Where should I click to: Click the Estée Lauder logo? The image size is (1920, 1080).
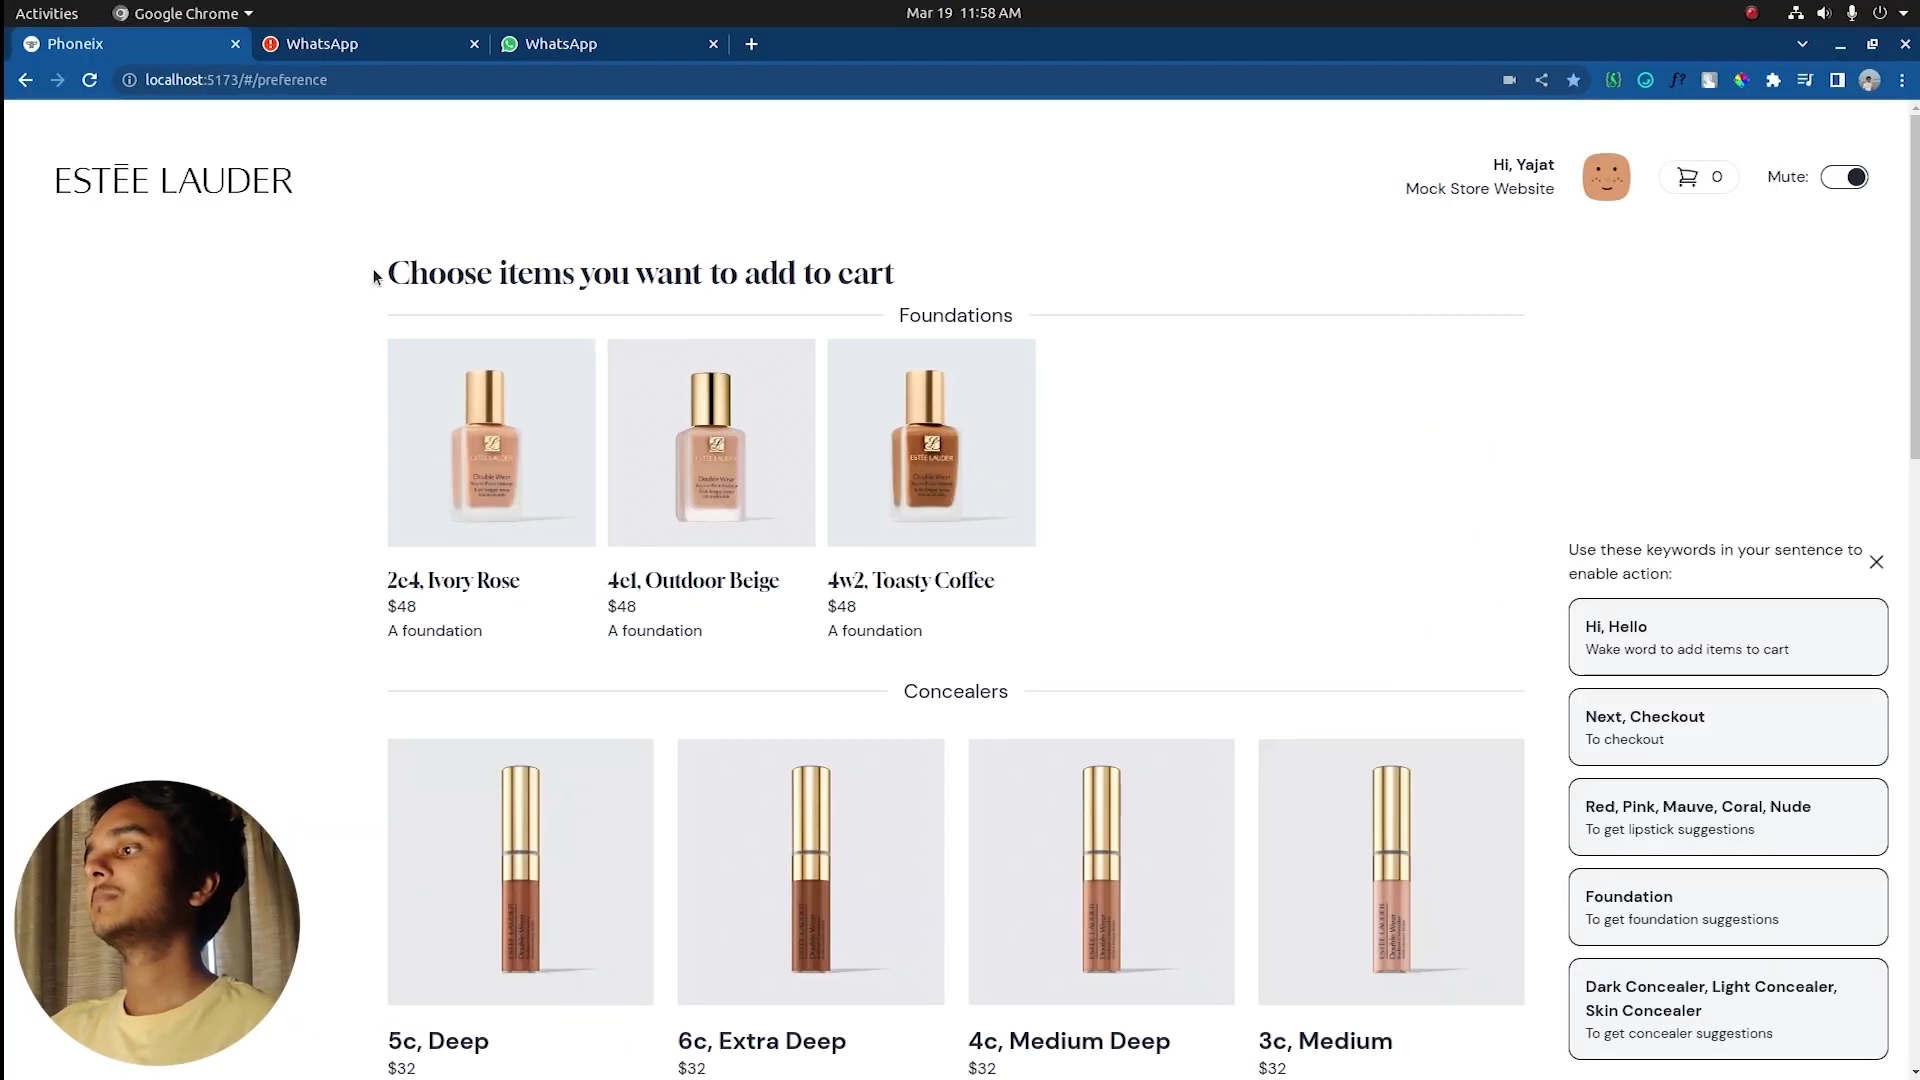pyautogui.click(x=173, y=181)
